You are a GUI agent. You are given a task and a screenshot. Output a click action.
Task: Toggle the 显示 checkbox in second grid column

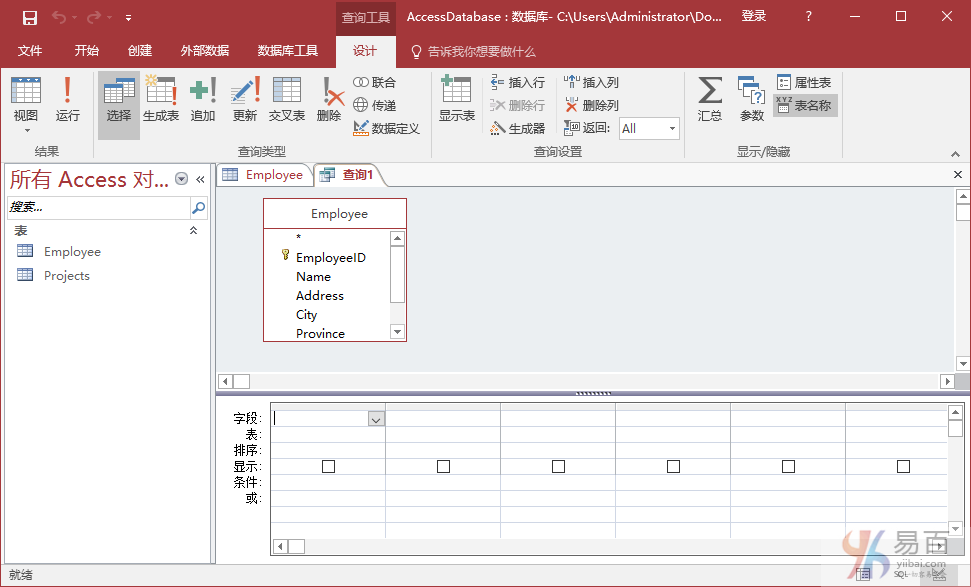pos(443,466)
